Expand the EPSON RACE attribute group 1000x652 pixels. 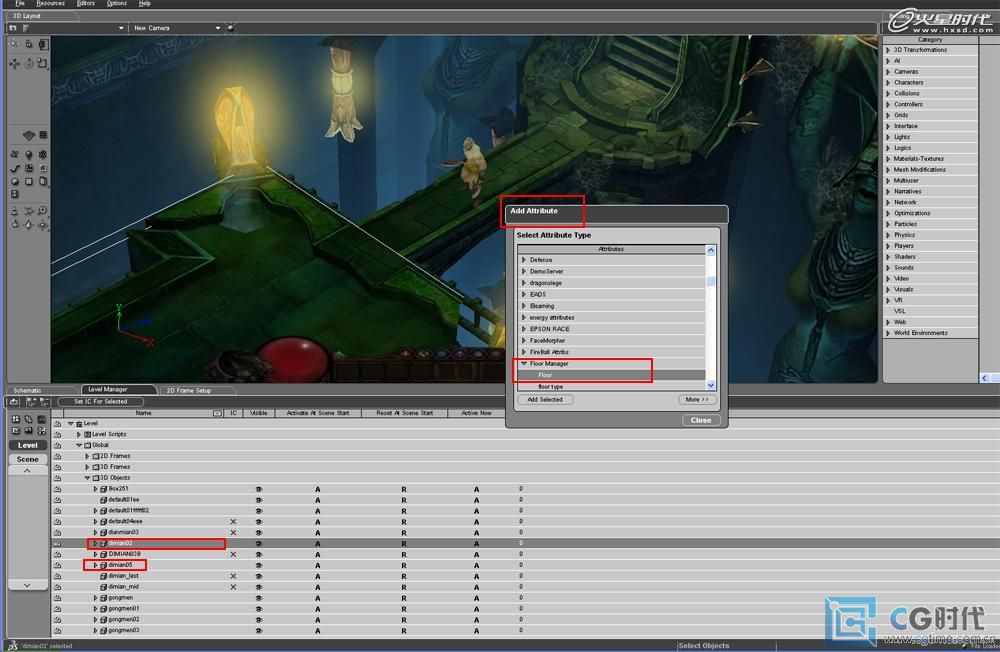click(x=524, y=329)
